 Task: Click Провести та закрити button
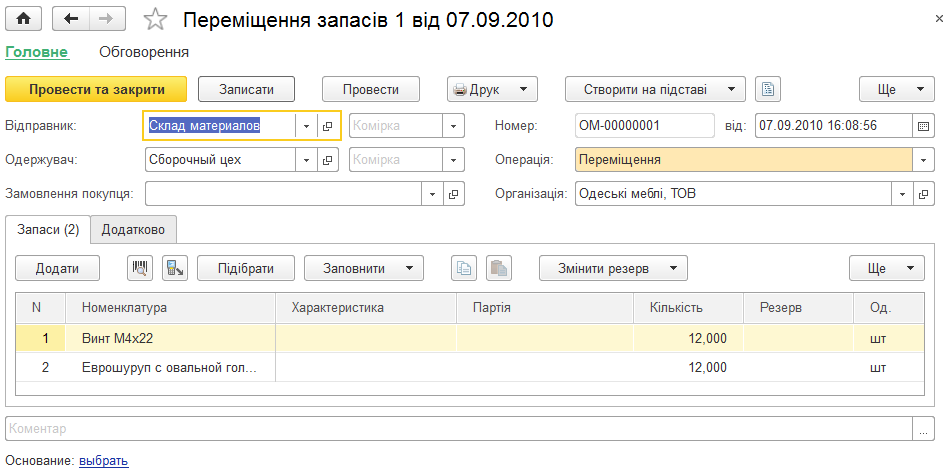(x=96, y=89)
